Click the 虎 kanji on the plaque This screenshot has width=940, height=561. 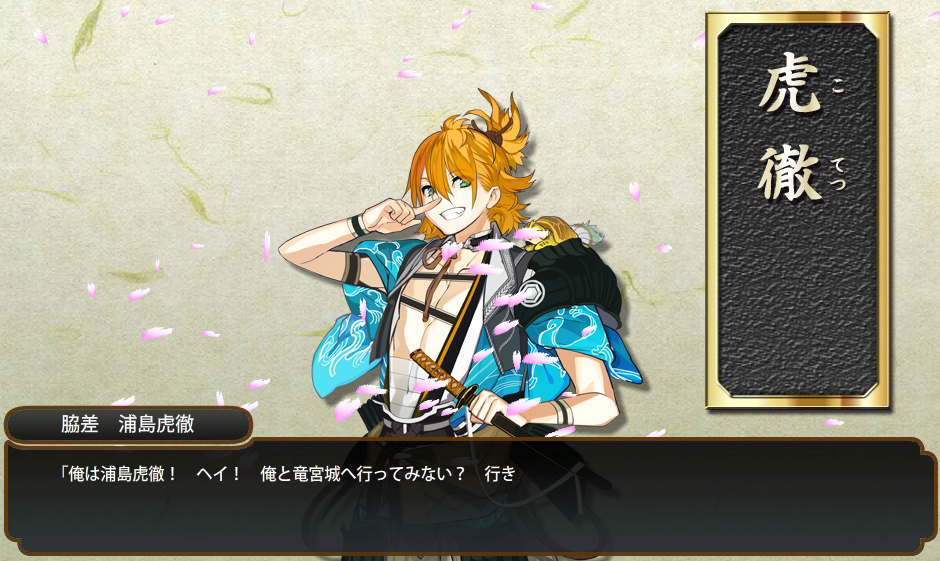tap(790, 83)
